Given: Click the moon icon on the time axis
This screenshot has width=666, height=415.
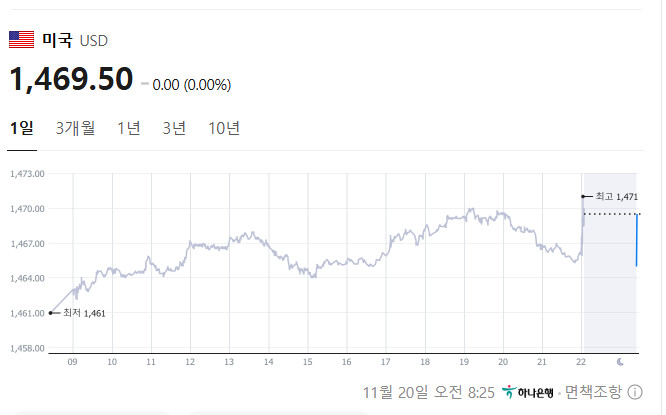Looking at the screenshot, I should click(x=621, y=361).
